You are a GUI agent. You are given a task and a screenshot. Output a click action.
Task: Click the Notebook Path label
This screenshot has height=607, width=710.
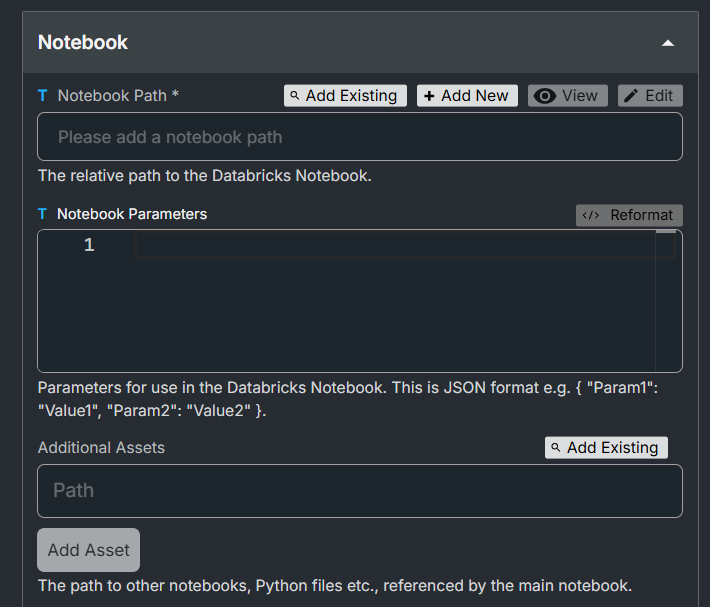tap(118, 96)
